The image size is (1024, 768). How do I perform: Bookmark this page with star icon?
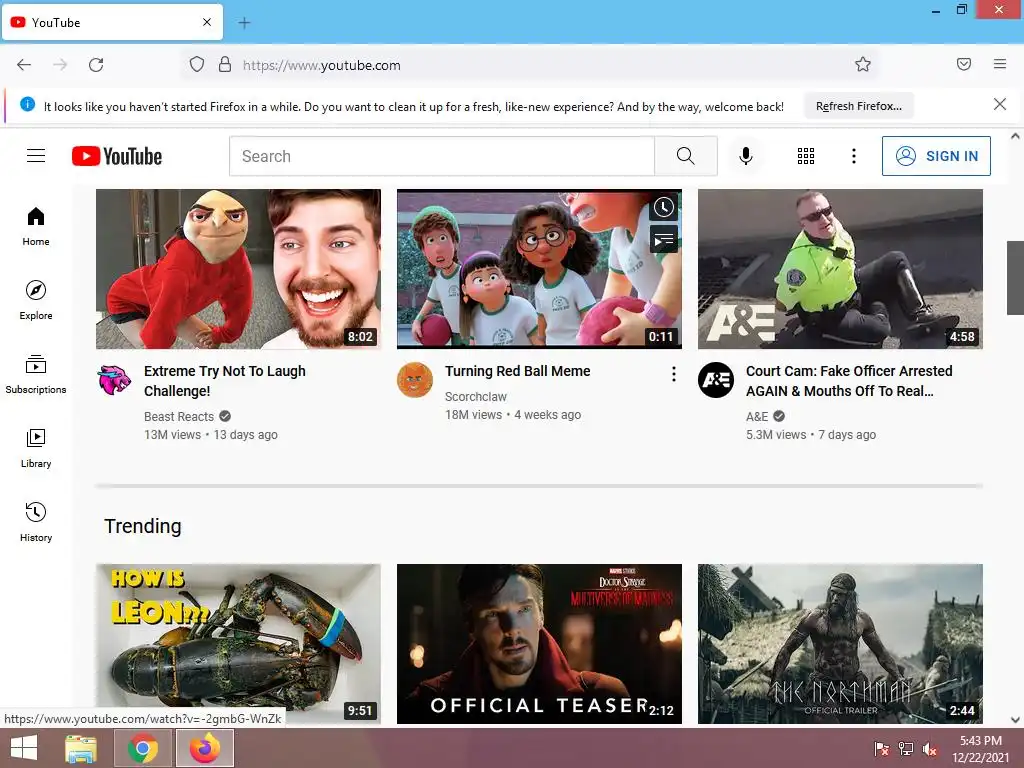point(863,64)
